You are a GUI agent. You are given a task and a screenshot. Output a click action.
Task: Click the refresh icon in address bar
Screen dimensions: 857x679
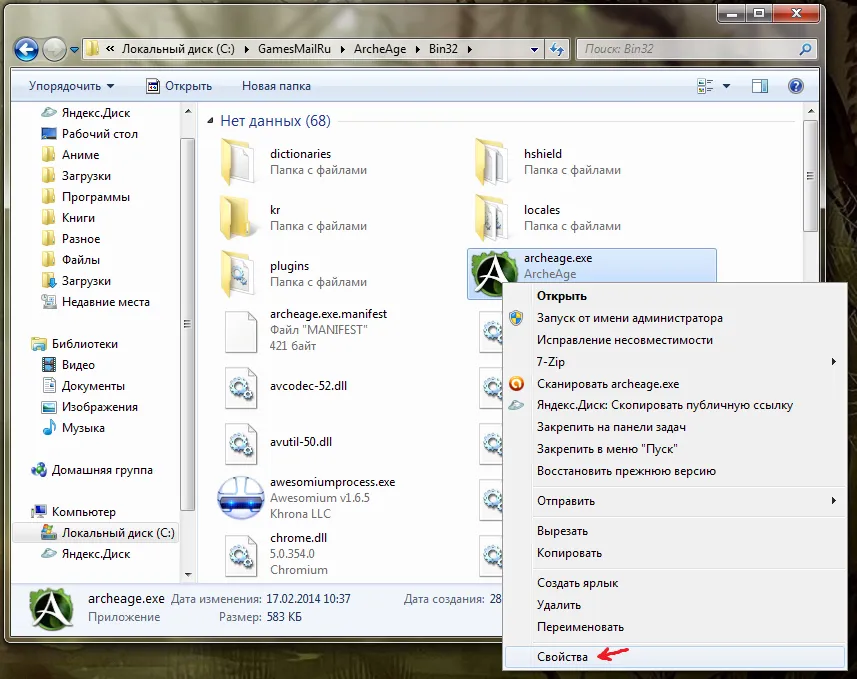click(556, 48)
